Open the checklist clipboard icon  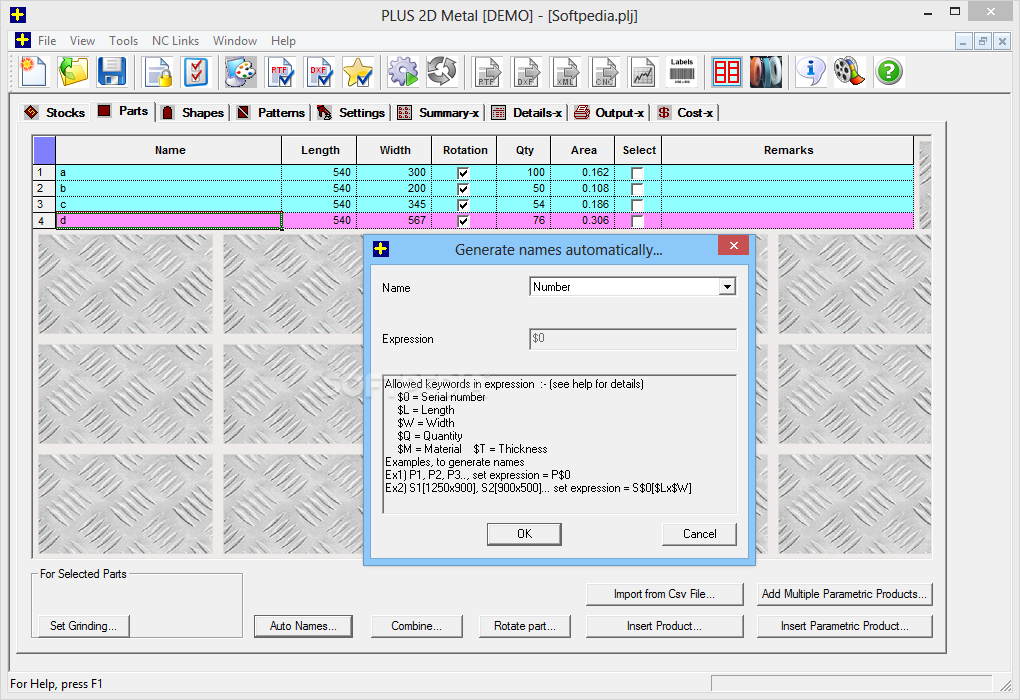pos(196,72)
